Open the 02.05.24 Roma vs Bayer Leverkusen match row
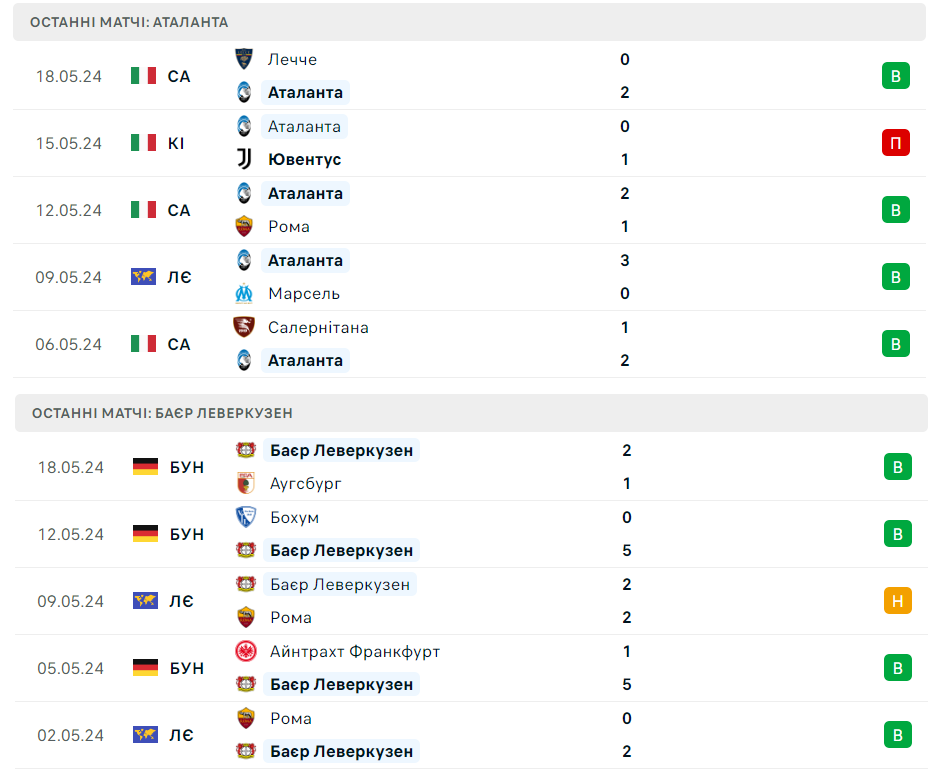Screen dimensions: 941x772 pyautogui.click(x=471, y=735)
